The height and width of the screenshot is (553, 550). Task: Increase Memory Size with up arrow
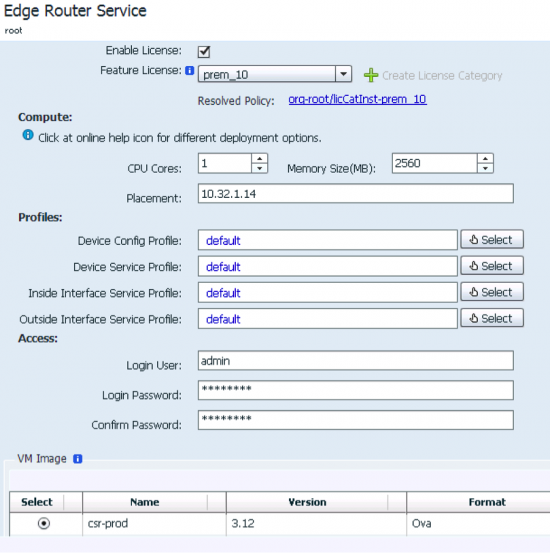[x=485, y=158]
